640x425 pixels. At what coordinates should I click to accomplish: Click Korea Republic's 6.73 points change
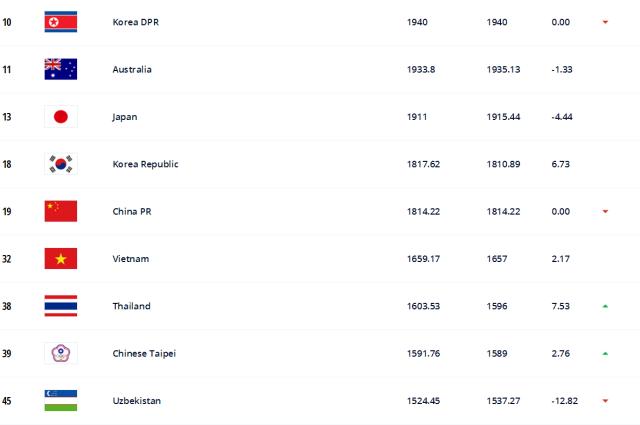561,164
